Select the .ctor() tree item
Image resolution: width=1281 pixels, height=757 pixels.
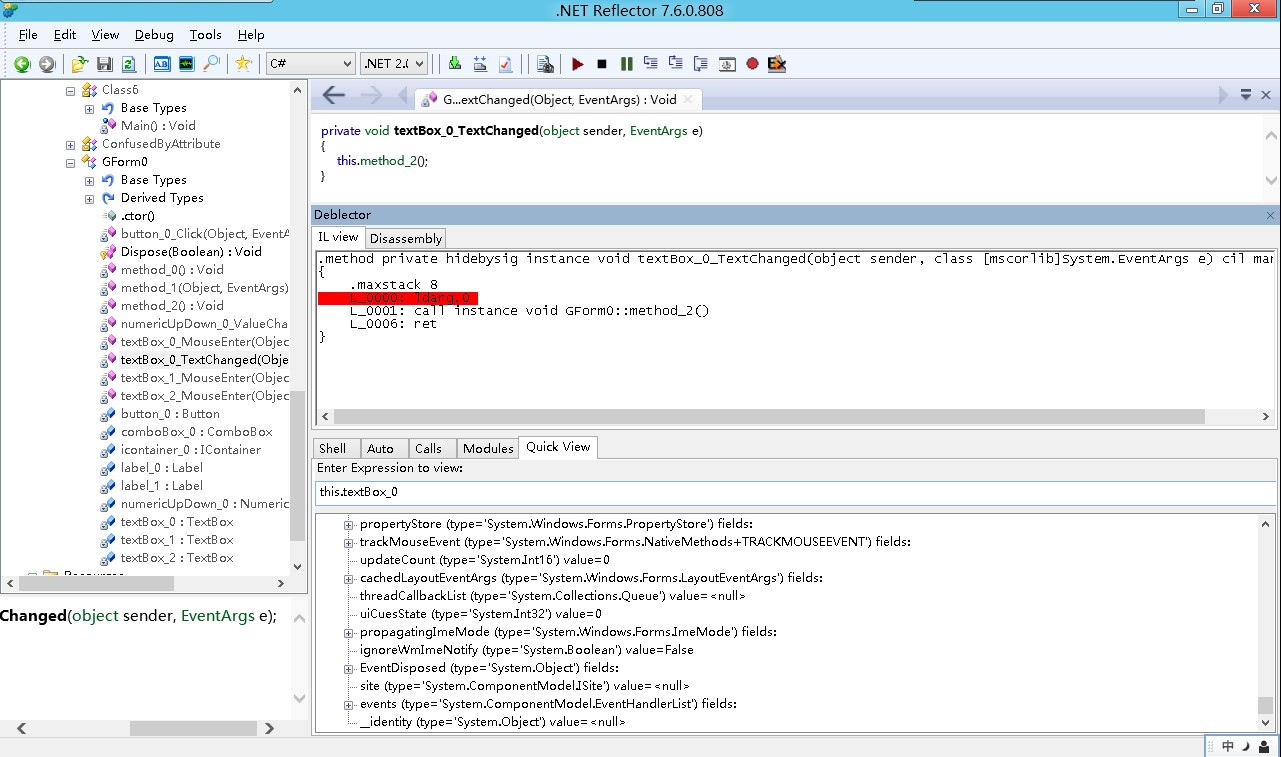[137, 216]
